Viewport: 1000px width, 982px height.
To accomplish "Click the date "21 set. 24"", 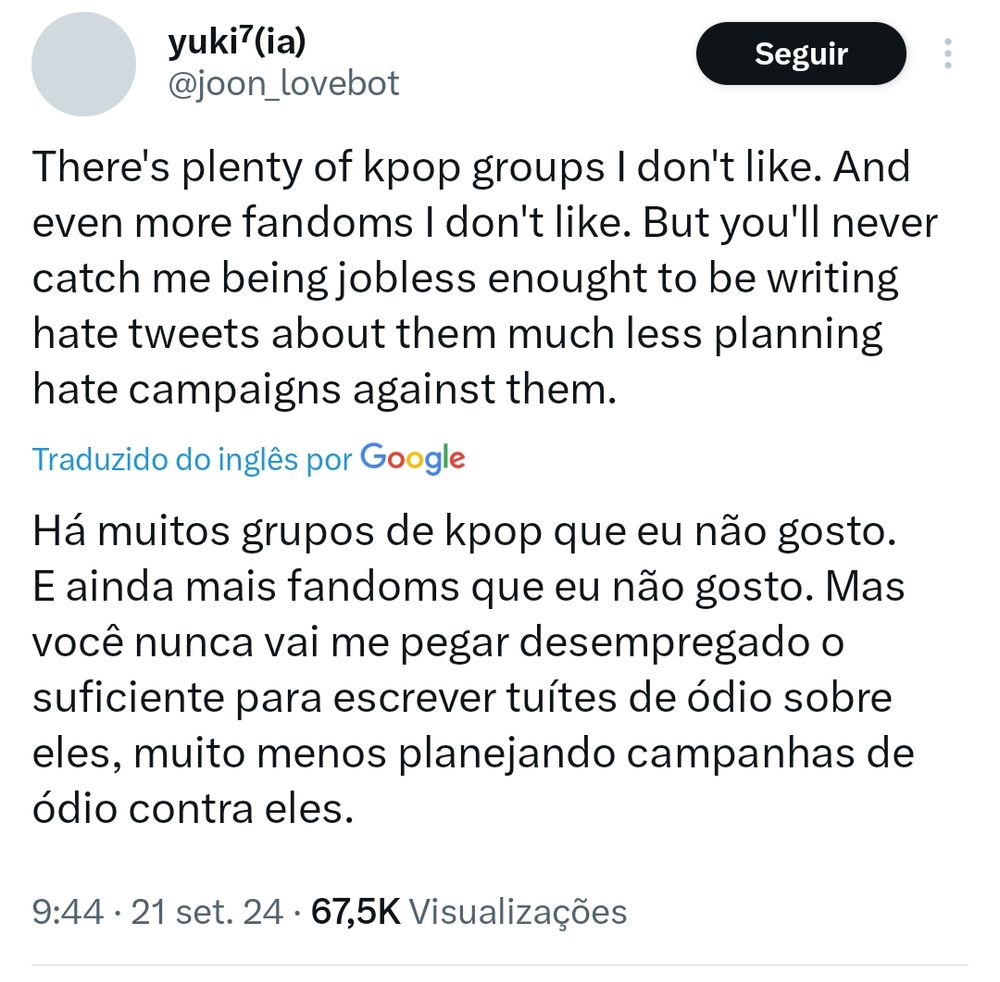I will (x=207, y=911).
